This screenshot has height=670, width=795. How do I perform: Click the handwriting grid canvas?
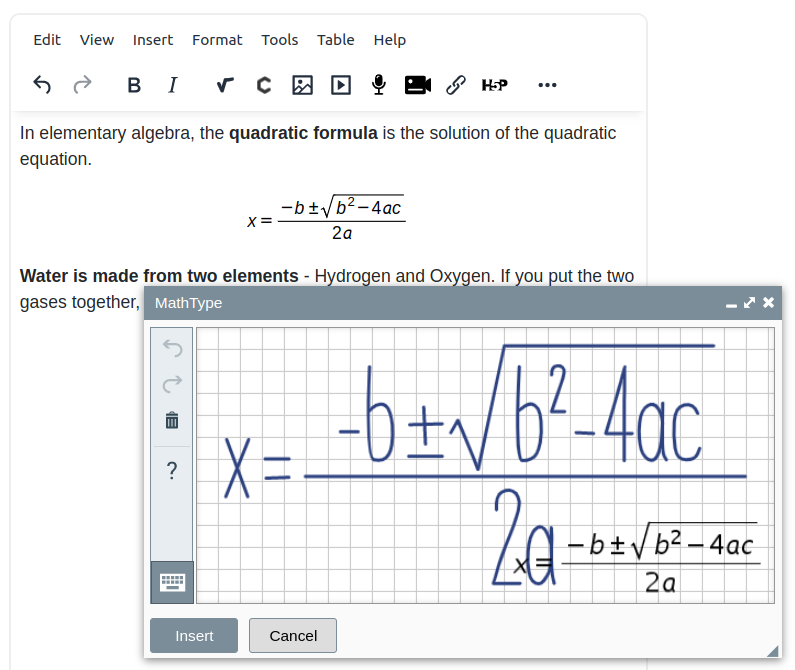pos(485,465)
